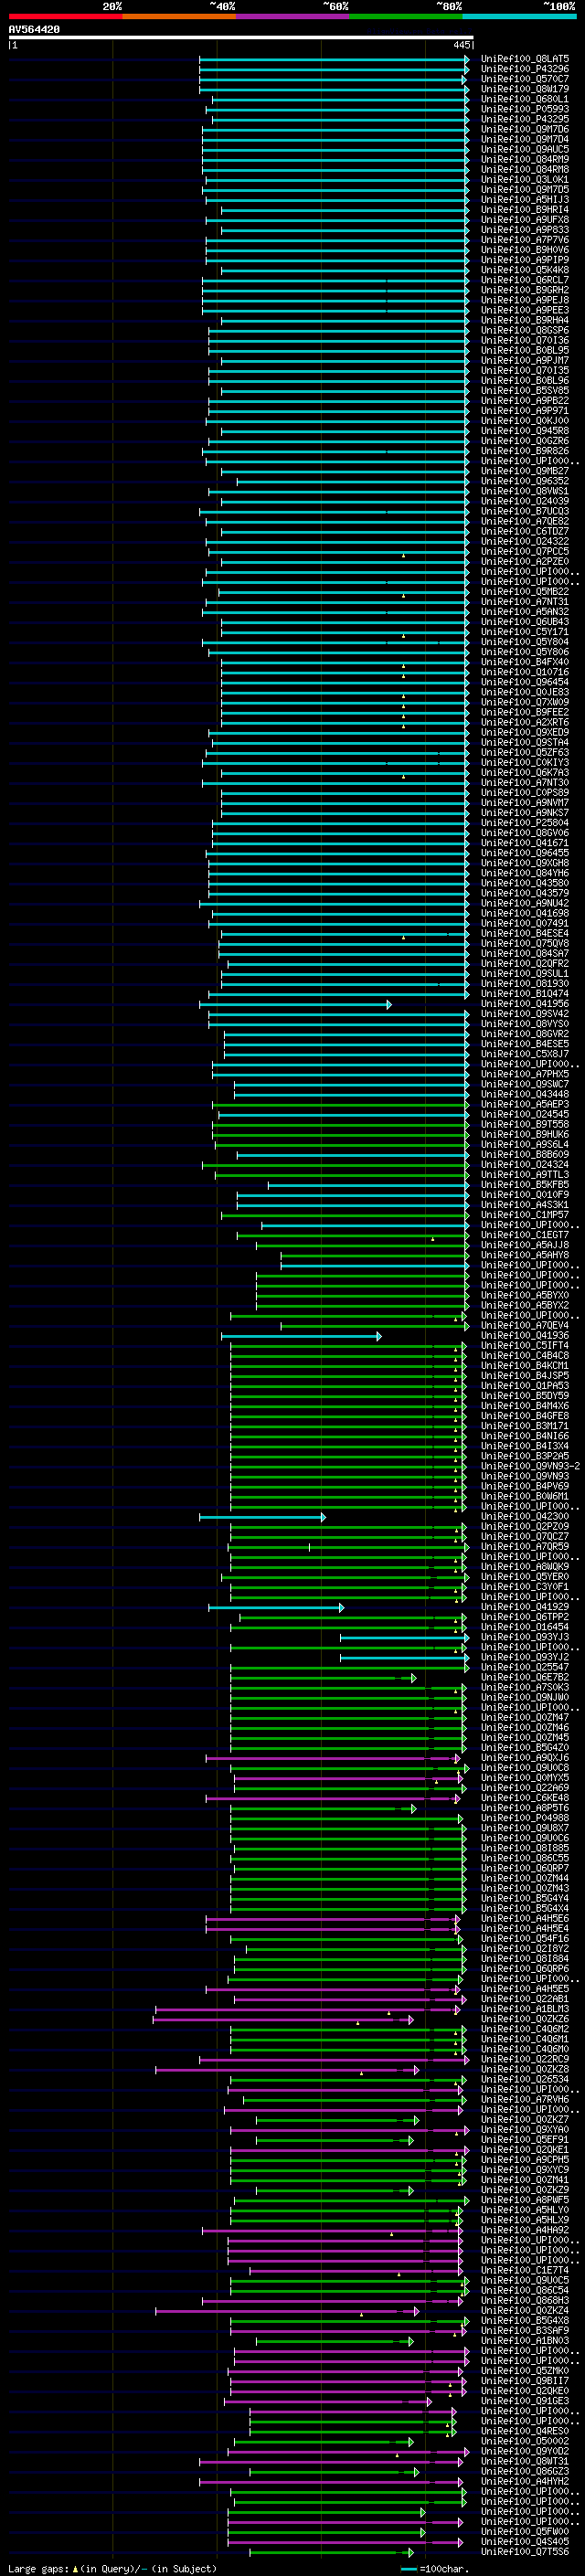
Task: Open hit UniRef100_Q5FW00
Action: click(525, 2531)
